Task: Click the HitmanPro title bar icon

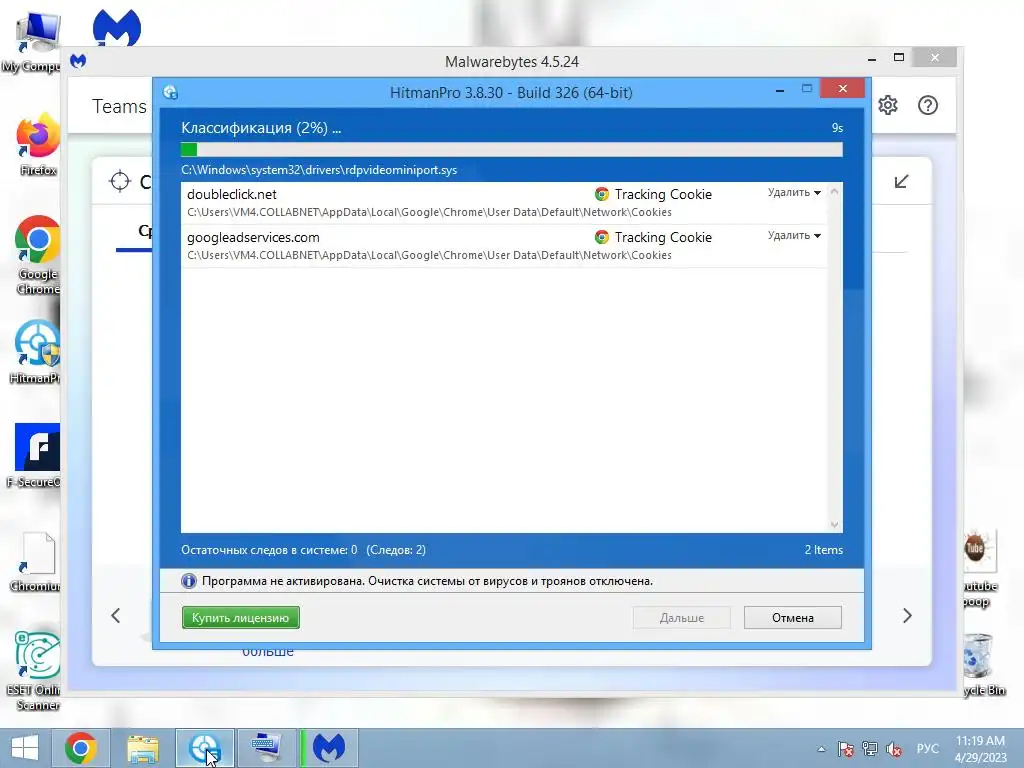Action: tap(171, 92)
